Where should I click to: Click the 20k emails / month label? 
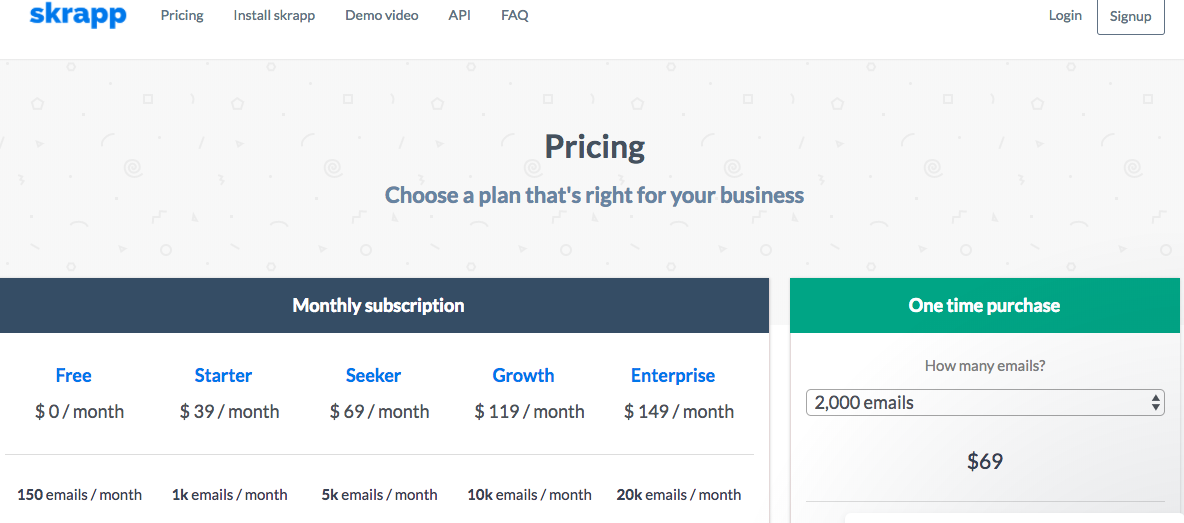679,495
